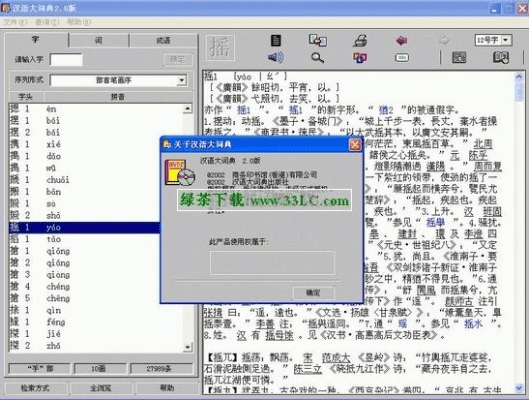Click the blue 摇水 link in definition

click(x=473, y=324)
